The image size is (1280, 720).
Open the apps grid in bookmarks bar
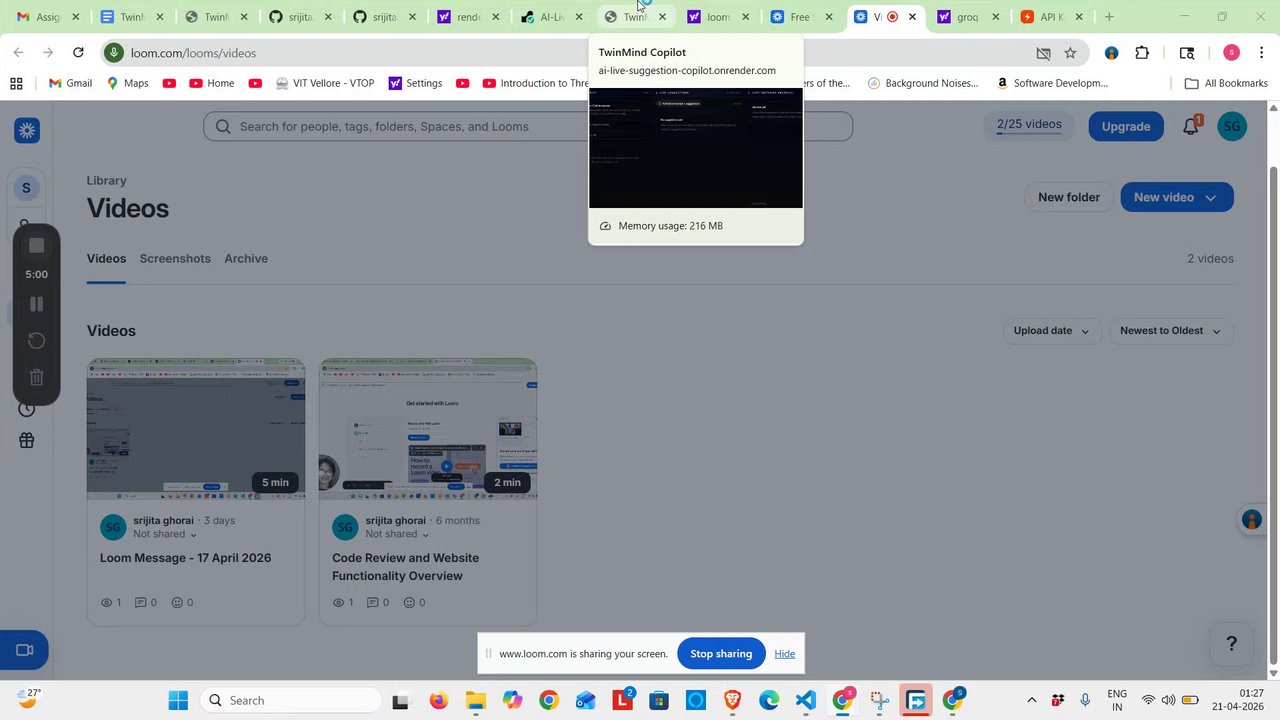(16, 83)
